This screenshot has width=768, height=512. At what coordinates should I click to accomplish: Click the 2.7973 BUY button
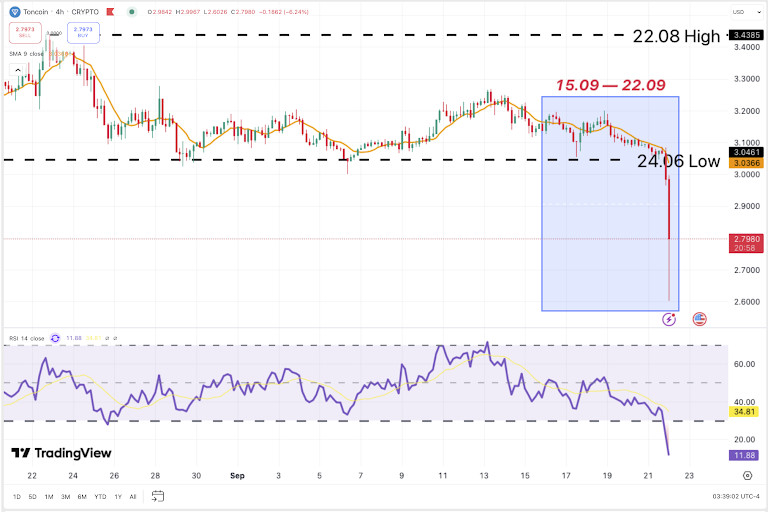coord(83,32)
